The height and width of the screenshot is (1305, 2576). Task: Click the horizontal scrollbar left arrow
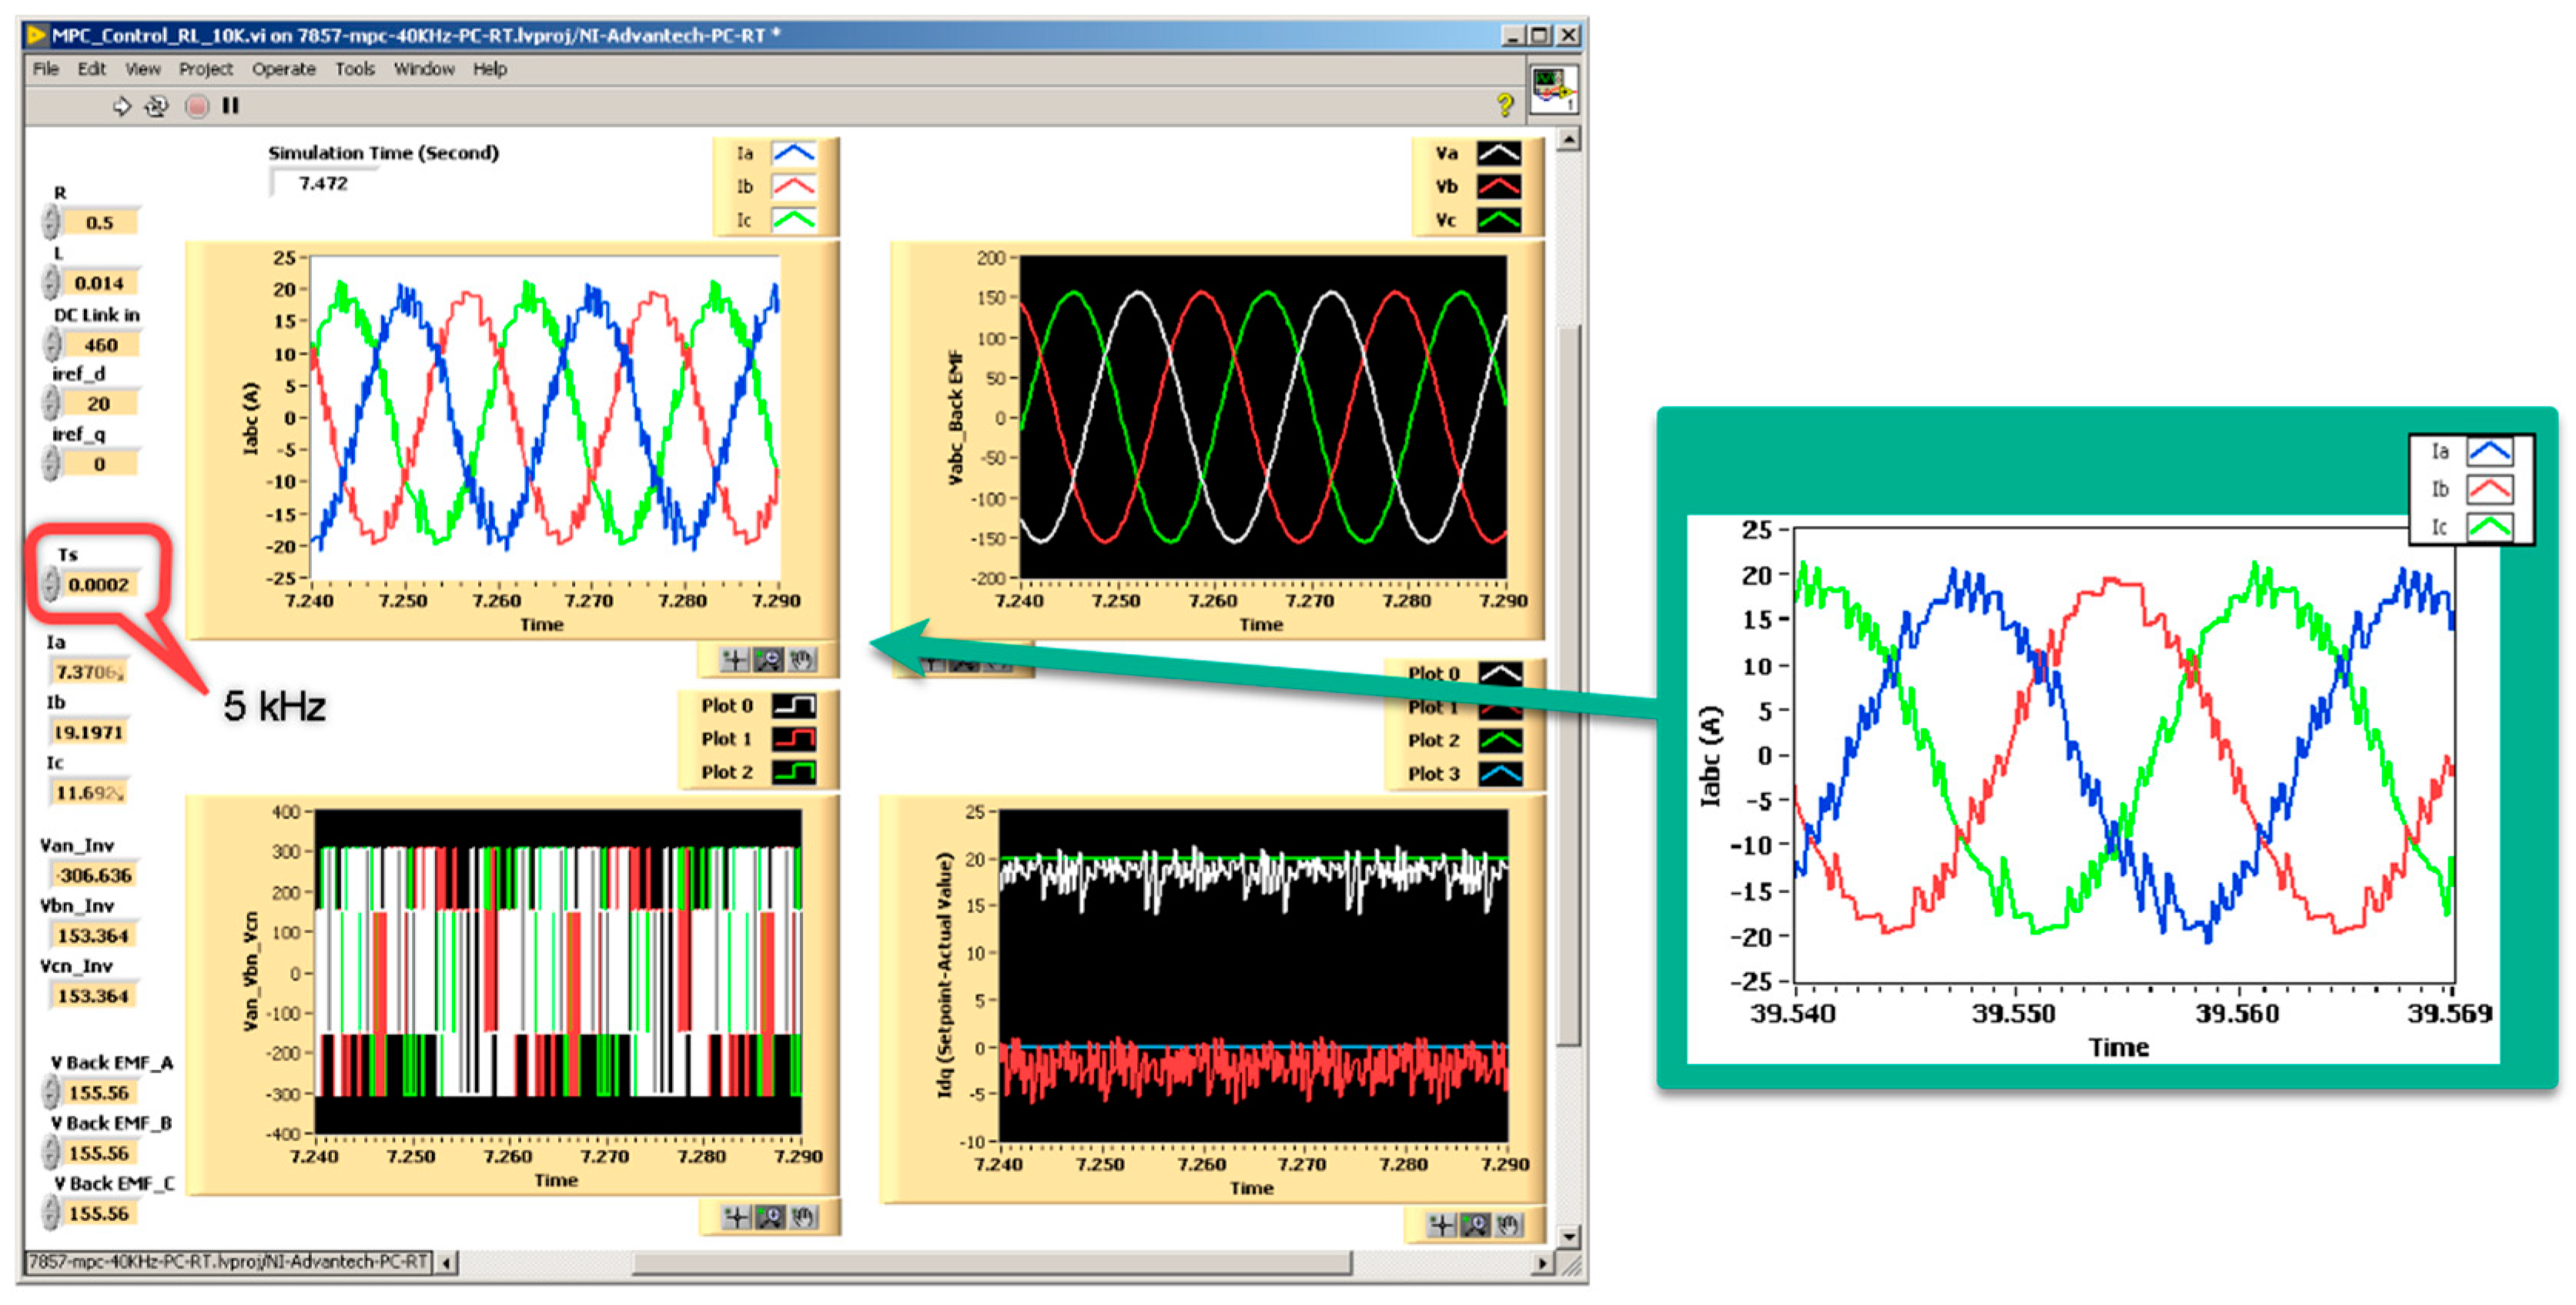point(446,1263)
